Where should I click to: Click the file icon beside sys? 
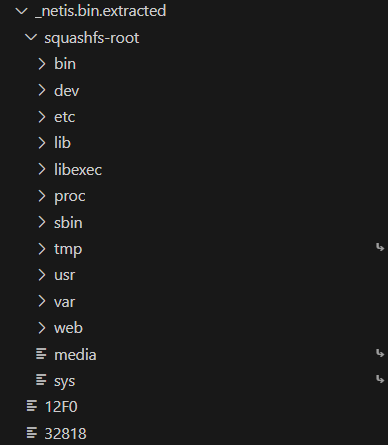(41, 380)
